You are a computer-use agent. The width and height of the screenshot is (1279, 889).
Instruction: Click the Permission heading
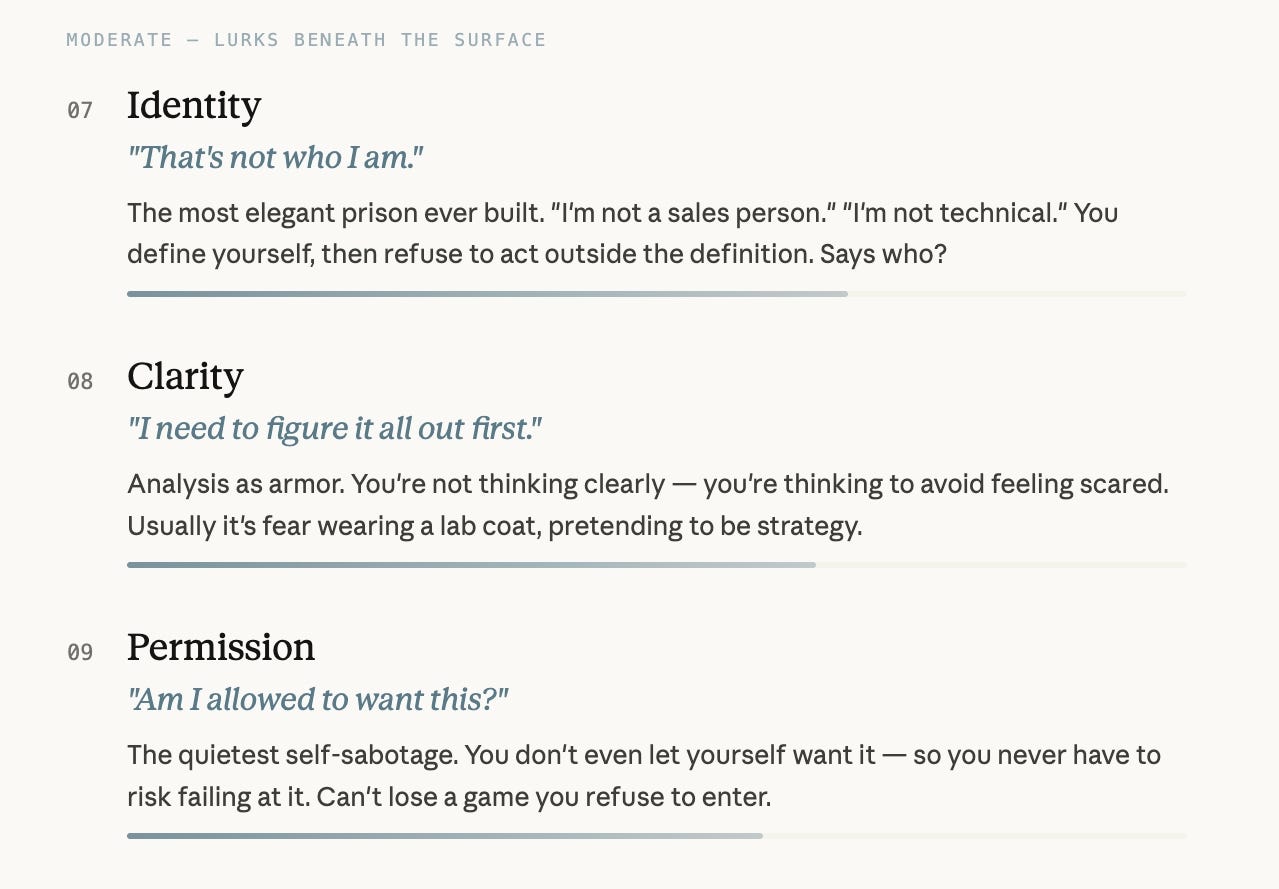click(x=221, y=648)
